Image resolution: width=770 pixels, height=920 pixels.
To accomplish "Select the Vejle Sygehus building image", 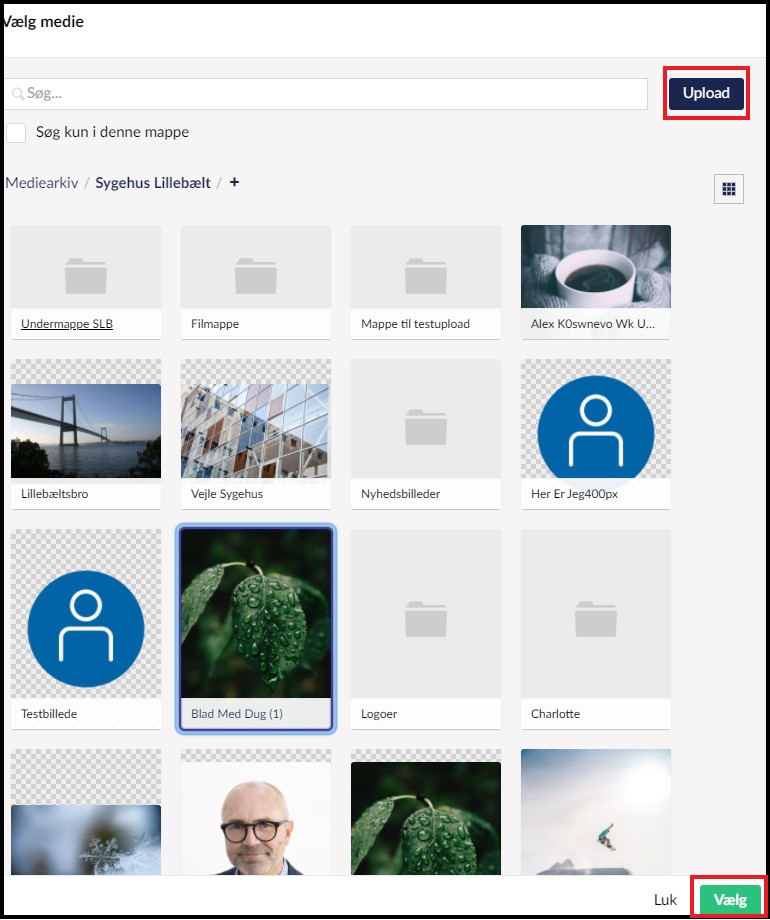I will 256,431.
